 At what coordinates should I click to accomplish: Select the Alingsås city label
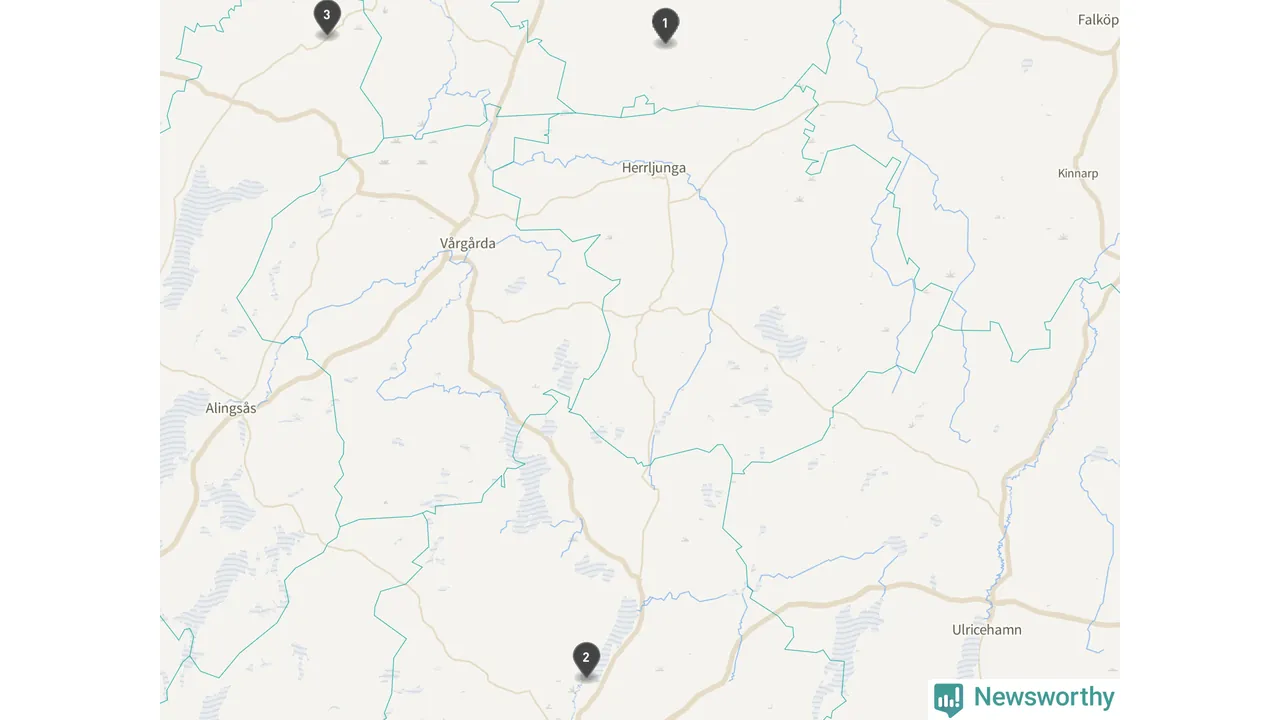tap(231, 408)
